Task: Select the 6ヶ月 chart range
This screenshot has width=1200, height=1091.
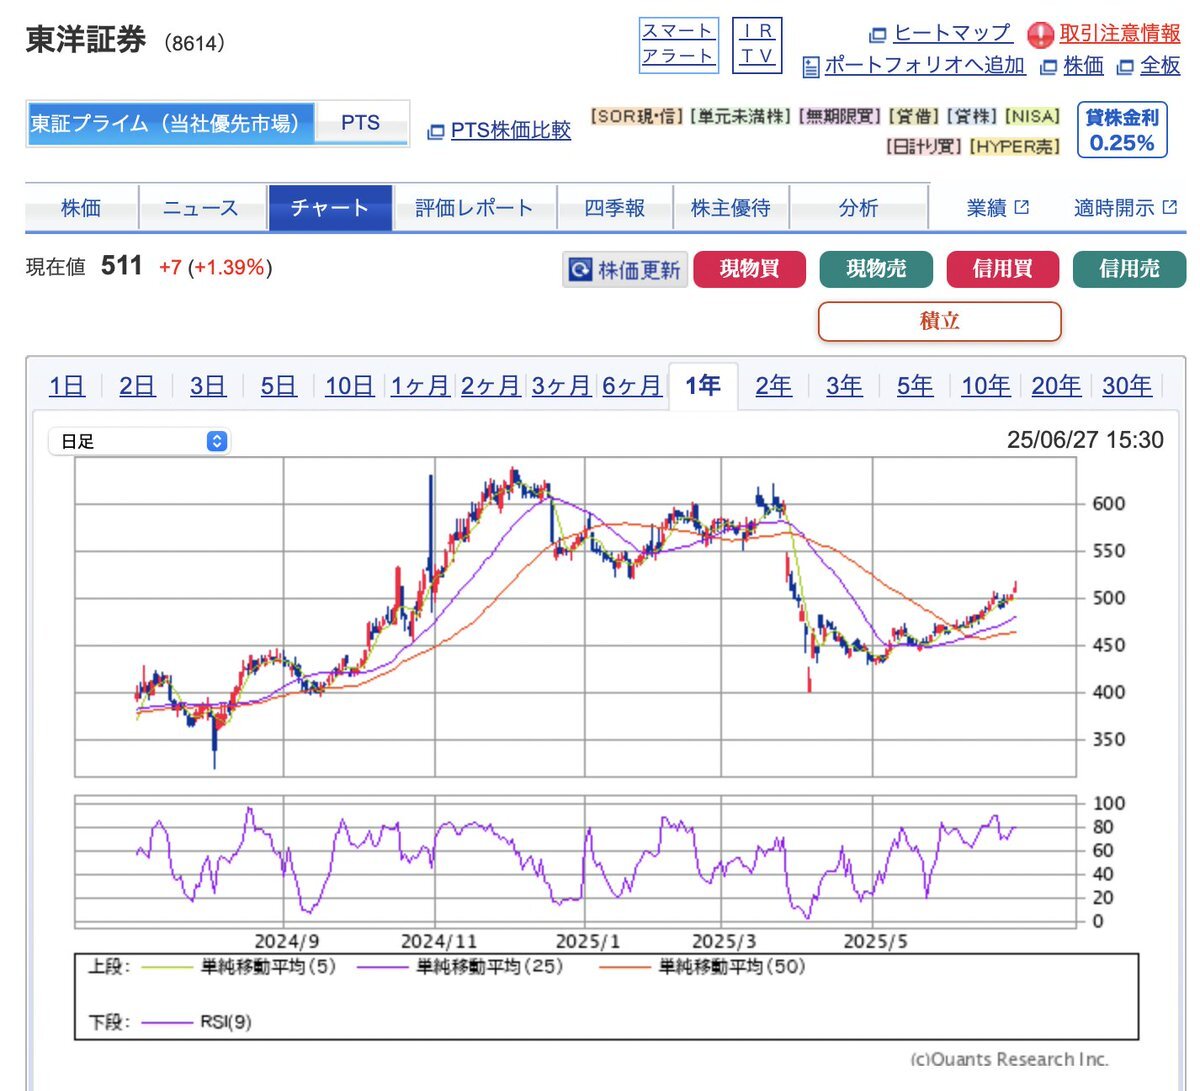Action: coord(632,386)
